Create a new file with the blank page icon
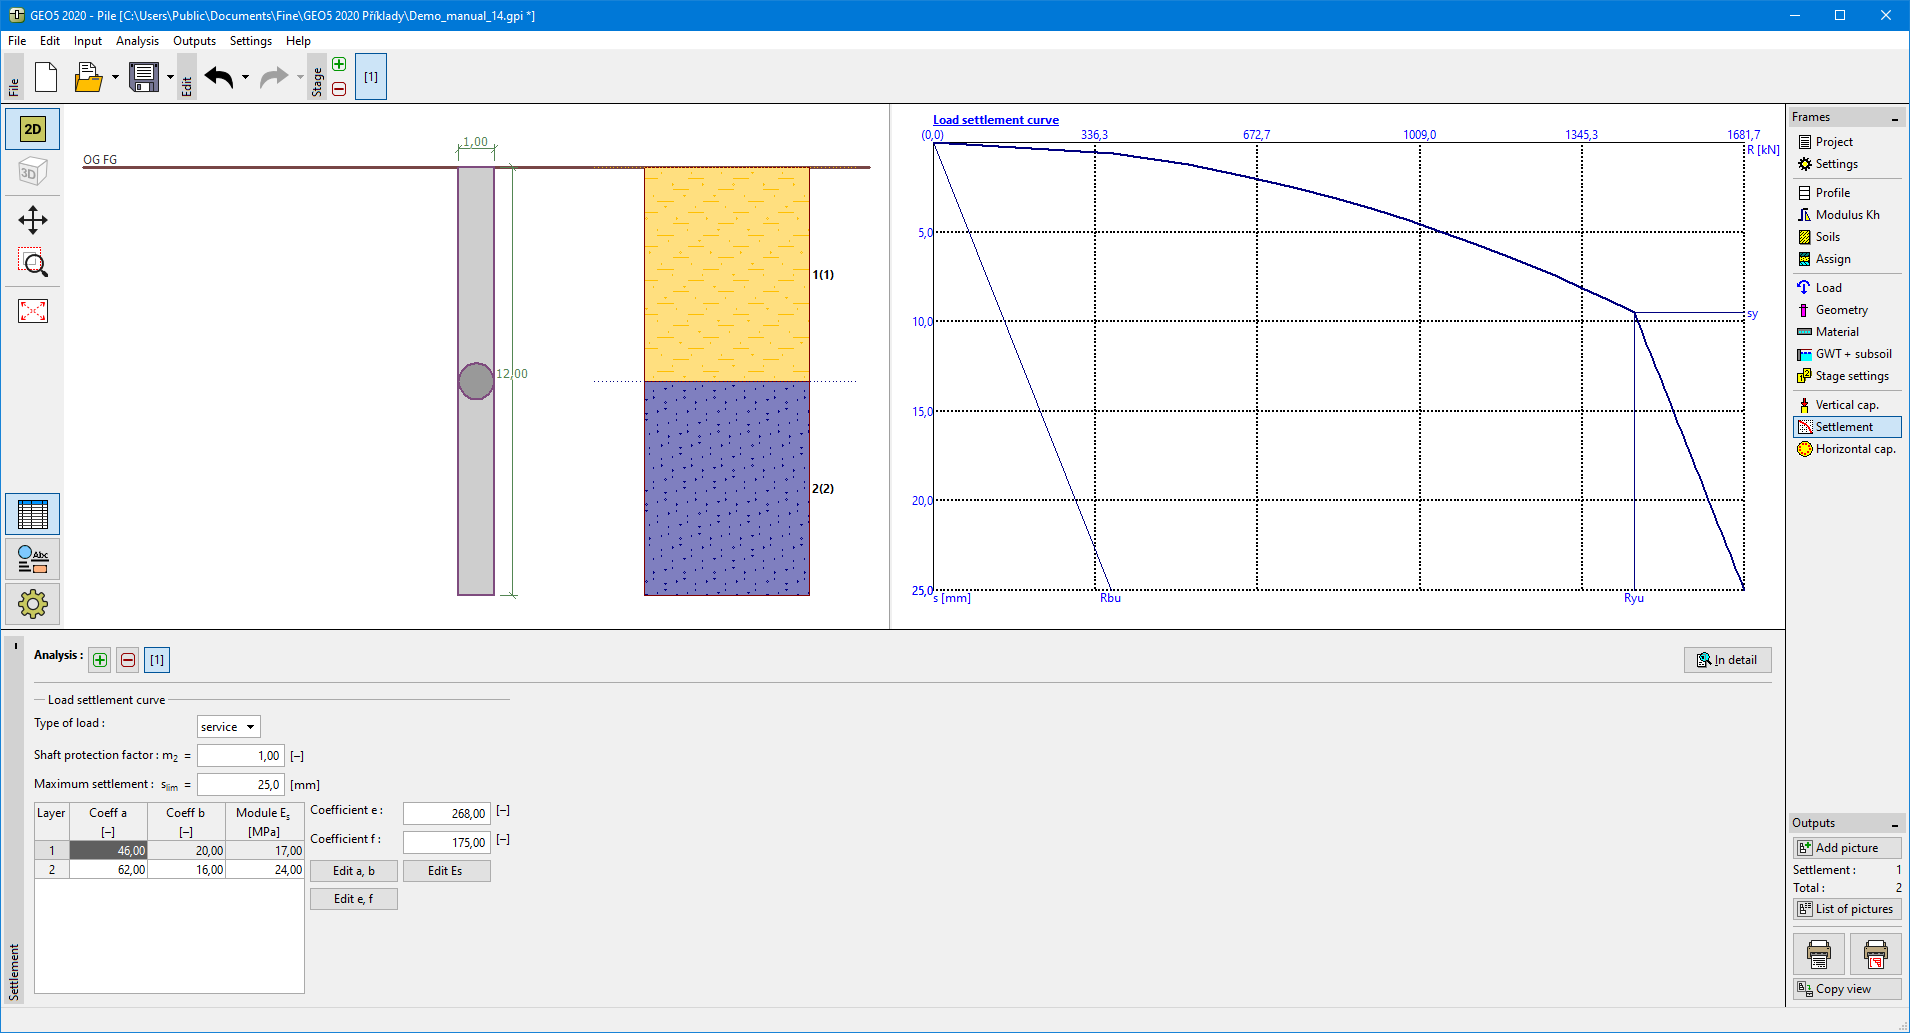 coord(46,77)
